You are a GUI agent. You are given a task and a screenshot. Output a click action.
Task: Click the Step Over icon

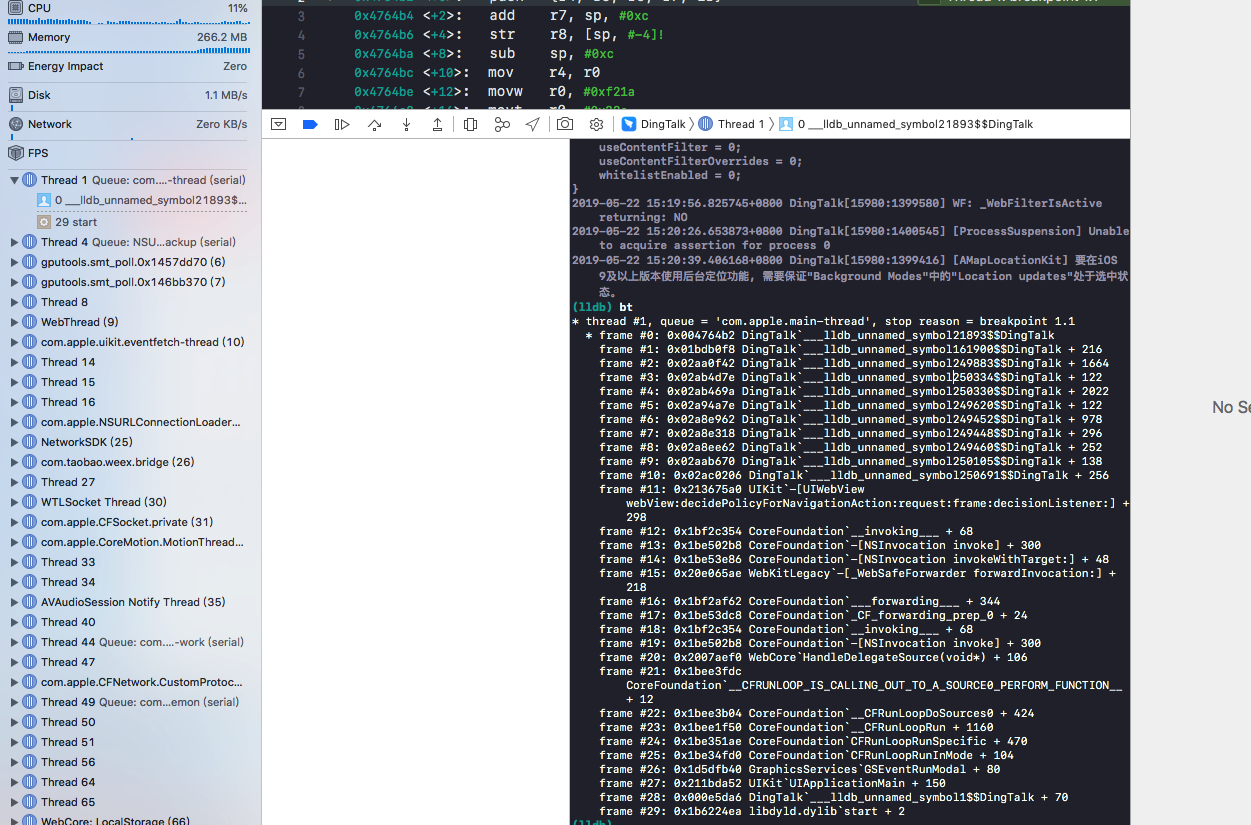(374, 124)
